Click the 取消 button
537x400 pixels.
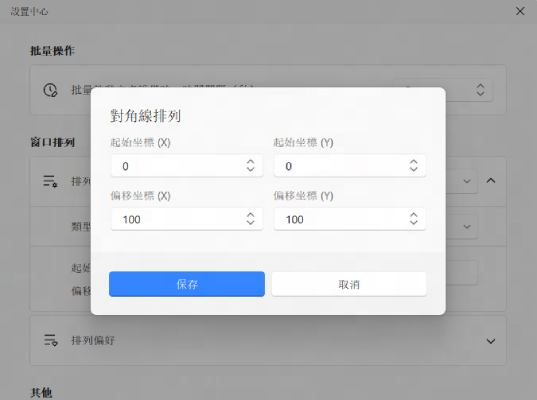pyautogui.click(x=349, y=284)
